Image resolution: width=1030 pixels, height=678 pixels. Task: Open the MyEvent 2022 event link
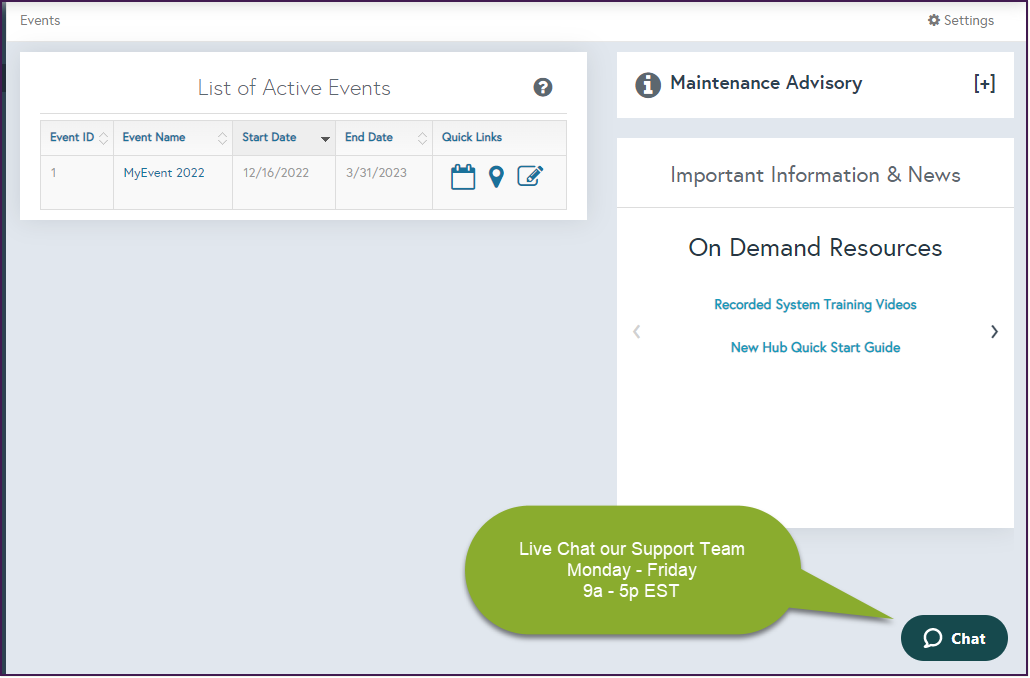[164, 173]
